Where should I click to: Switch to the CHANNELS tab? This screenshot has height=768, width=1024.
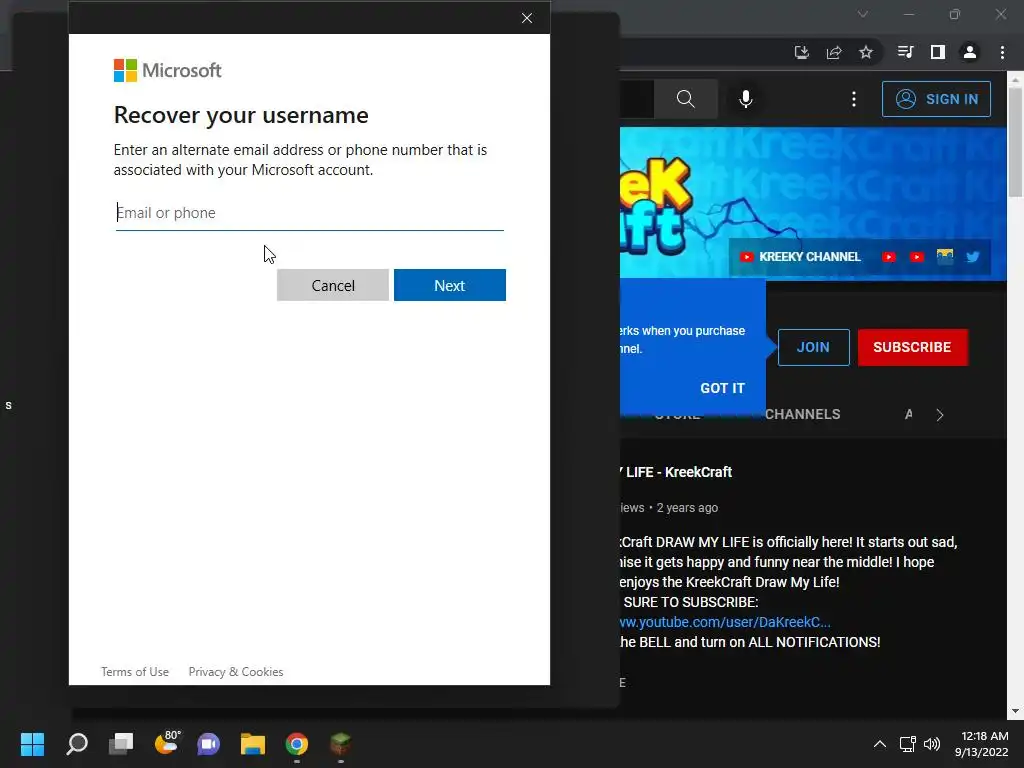coord(802,414)
